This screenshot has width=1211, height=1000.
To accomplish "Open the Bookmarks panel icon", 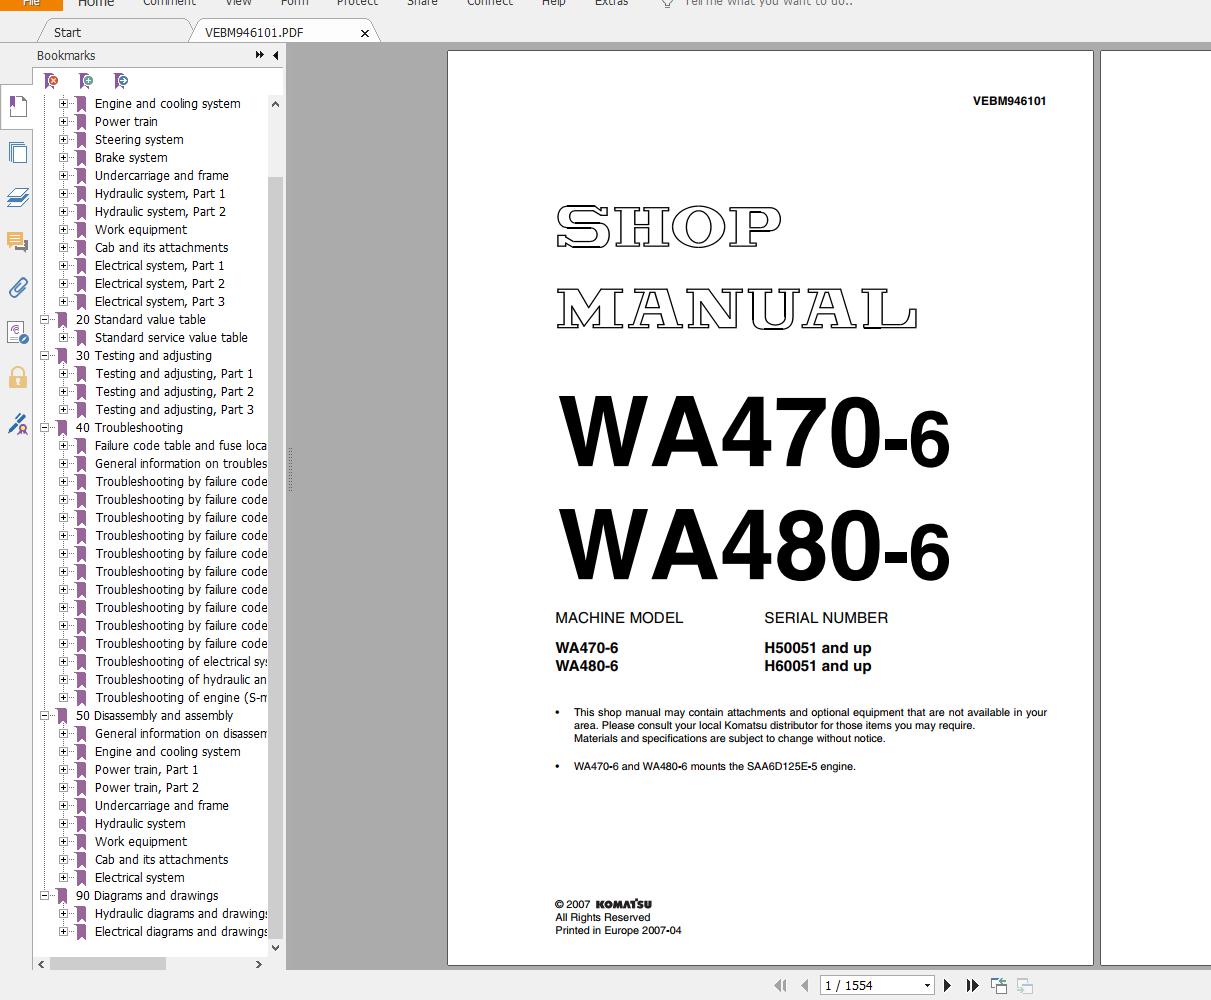I will tap(17, 106).
